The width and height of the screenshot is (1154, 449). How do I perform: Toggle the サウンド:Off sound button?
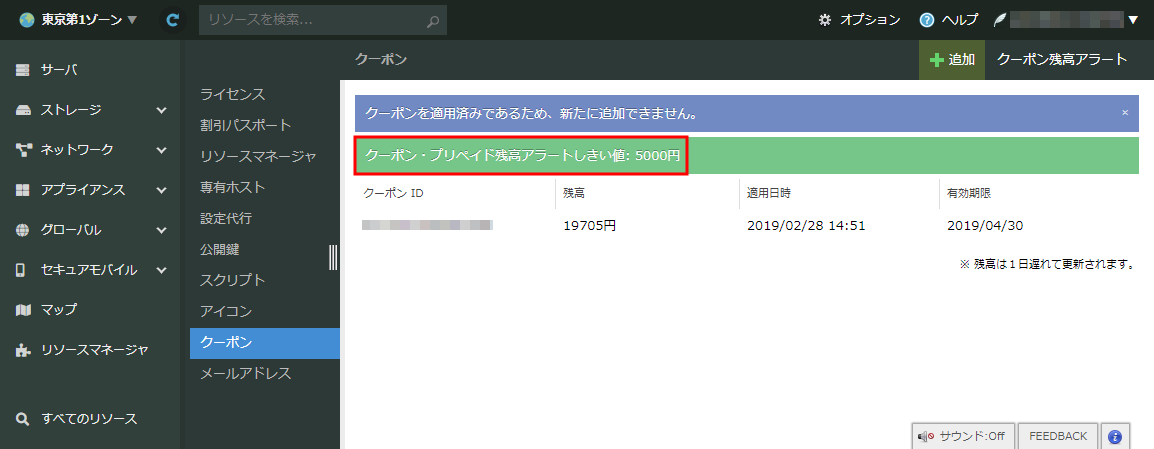pyautogui.click(x=964, y=436)
